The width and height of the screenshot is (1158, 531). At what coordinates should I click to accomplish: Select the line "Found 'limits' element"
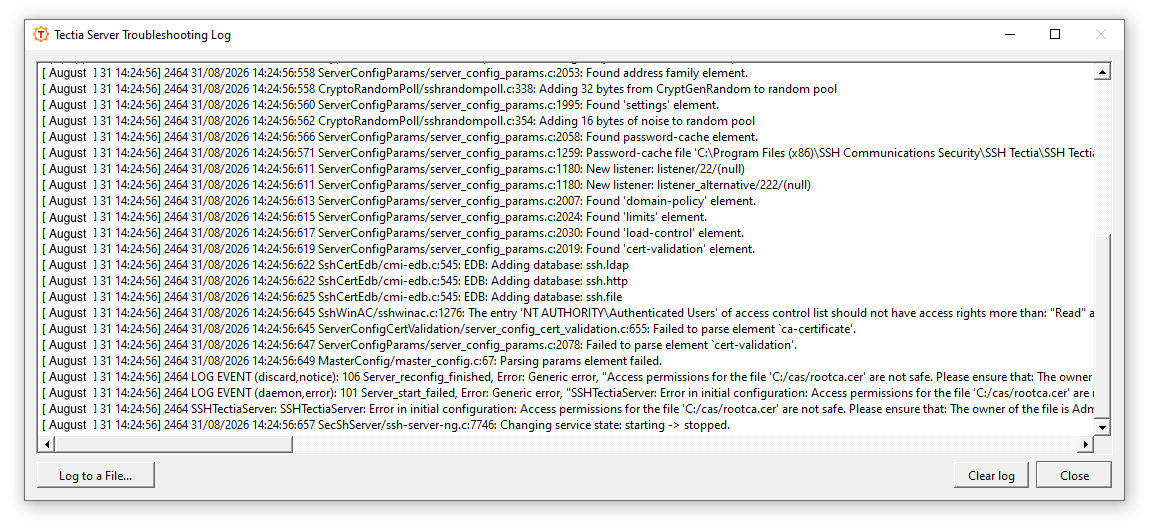click(374, 217)
